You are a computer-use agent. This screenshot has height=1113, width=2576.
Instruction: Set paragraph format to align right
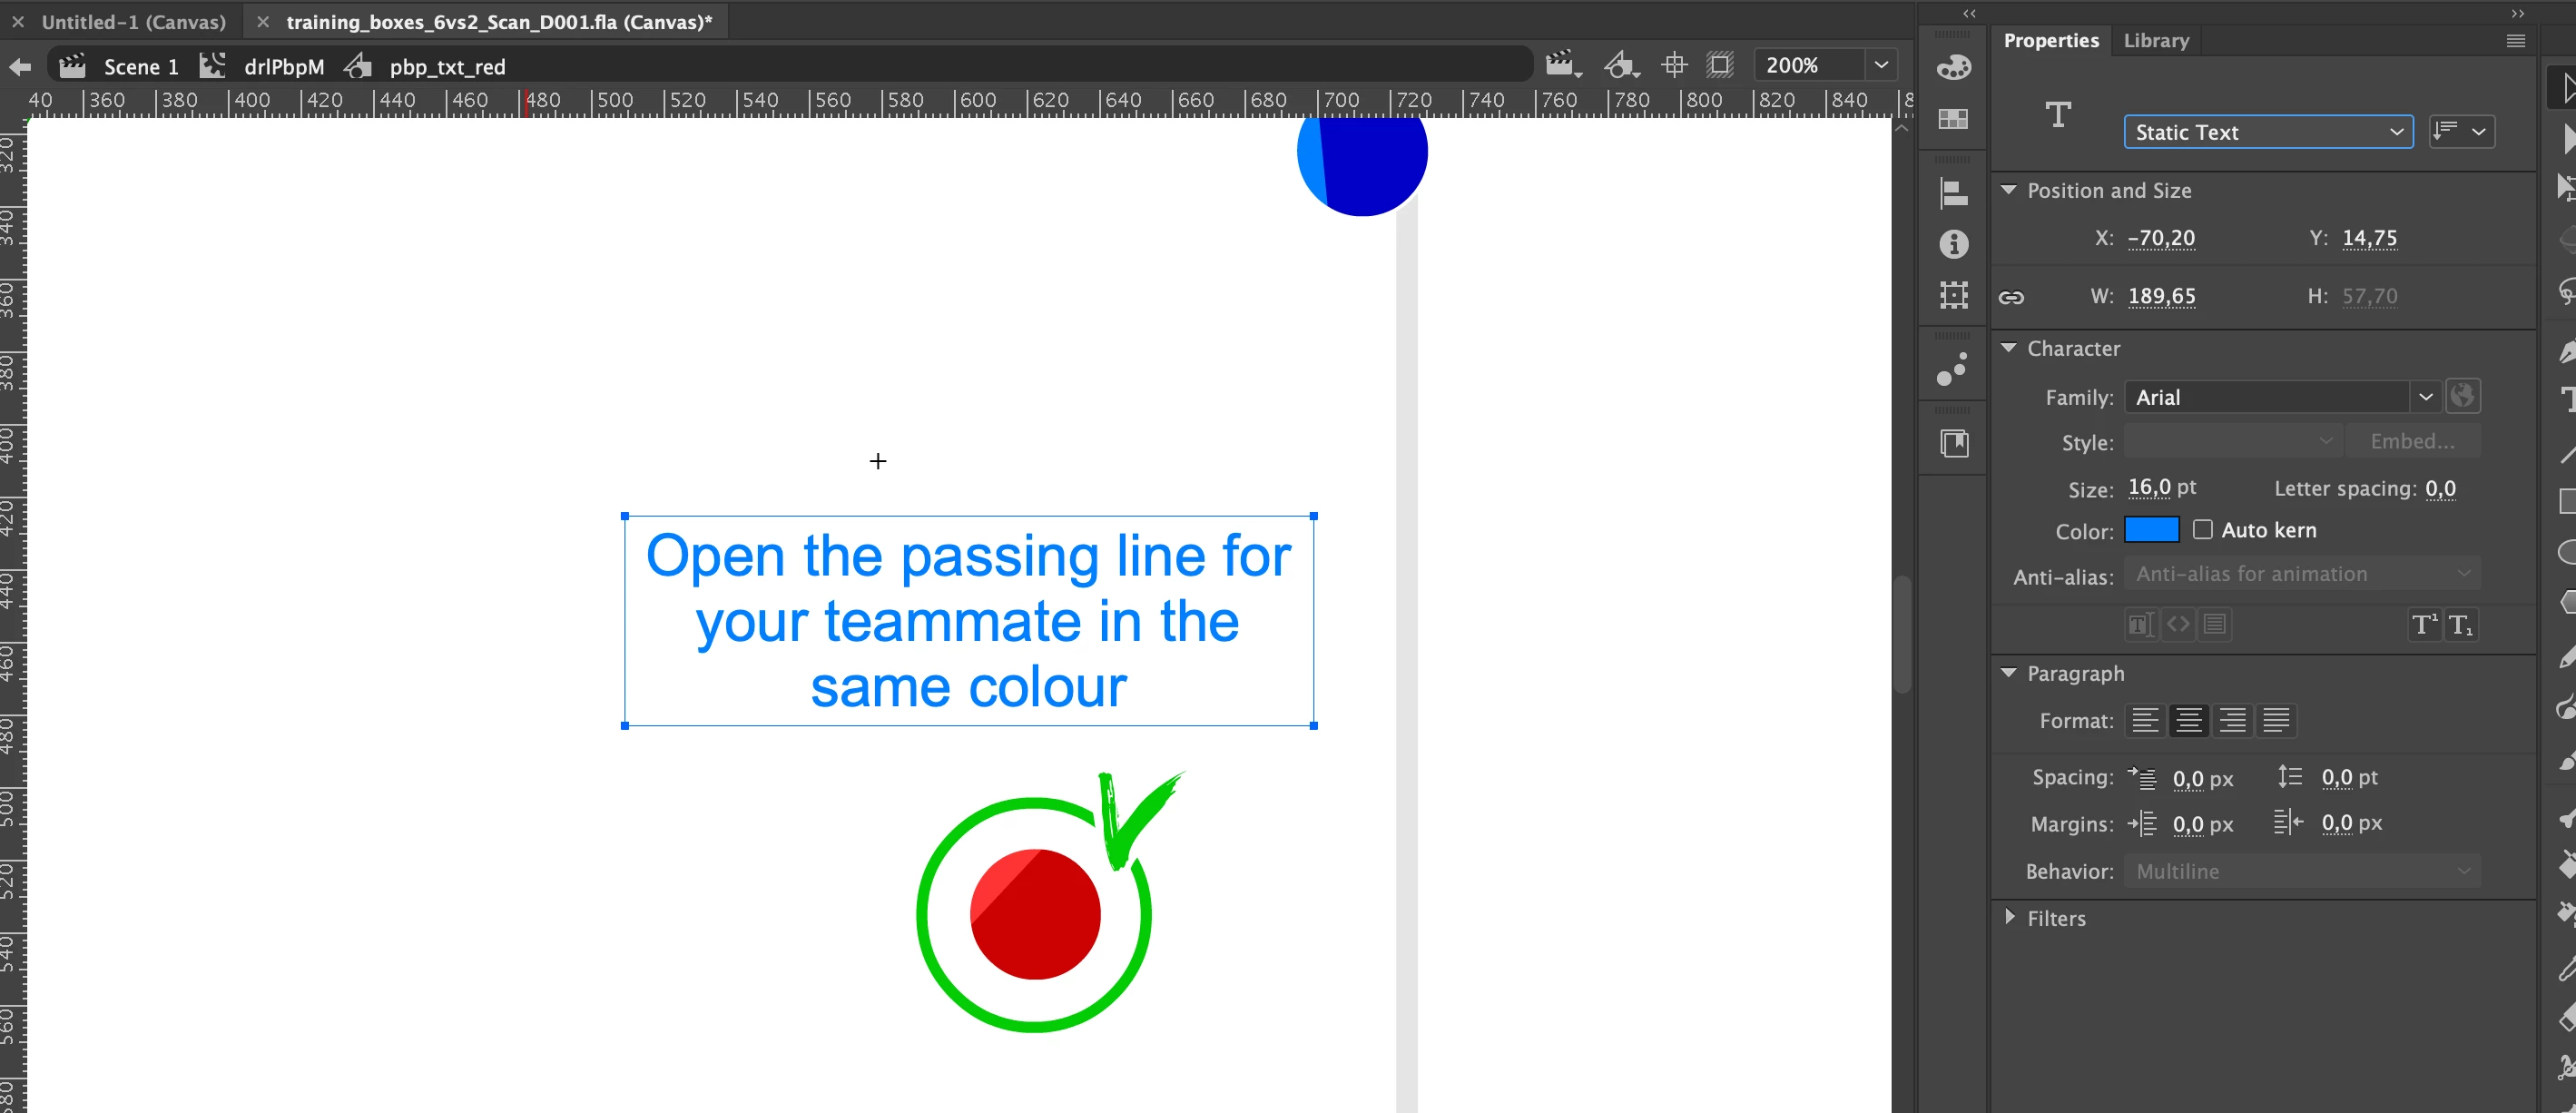click(x=2232, y=720)
